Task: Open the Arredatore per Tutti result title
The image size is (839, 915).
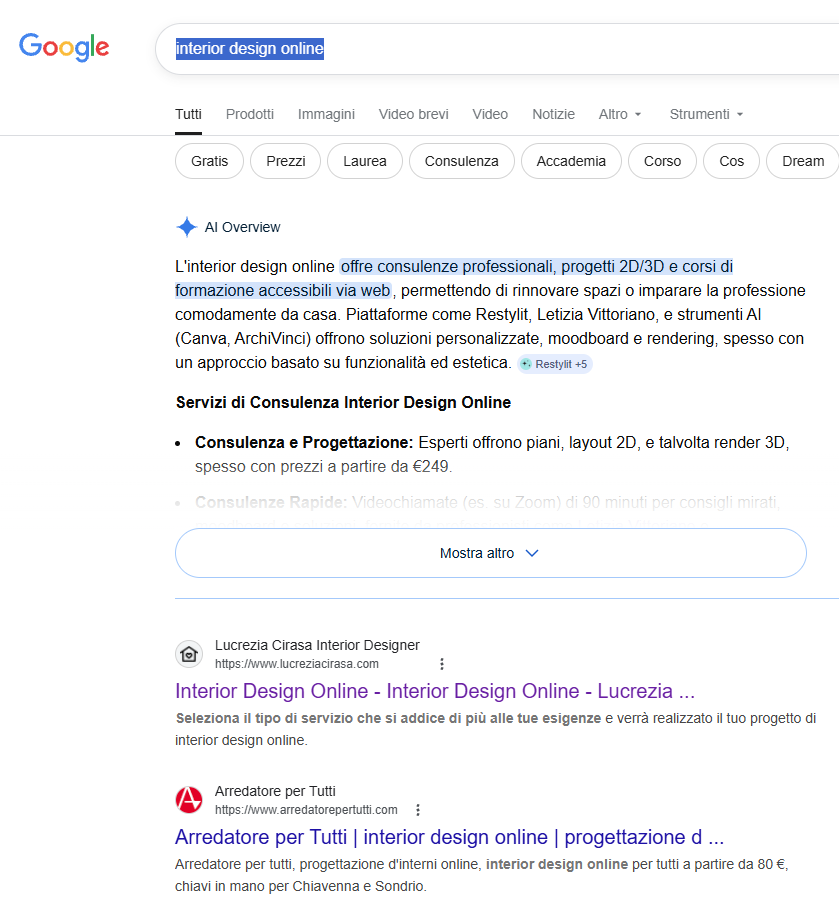Action: point(449,837)
